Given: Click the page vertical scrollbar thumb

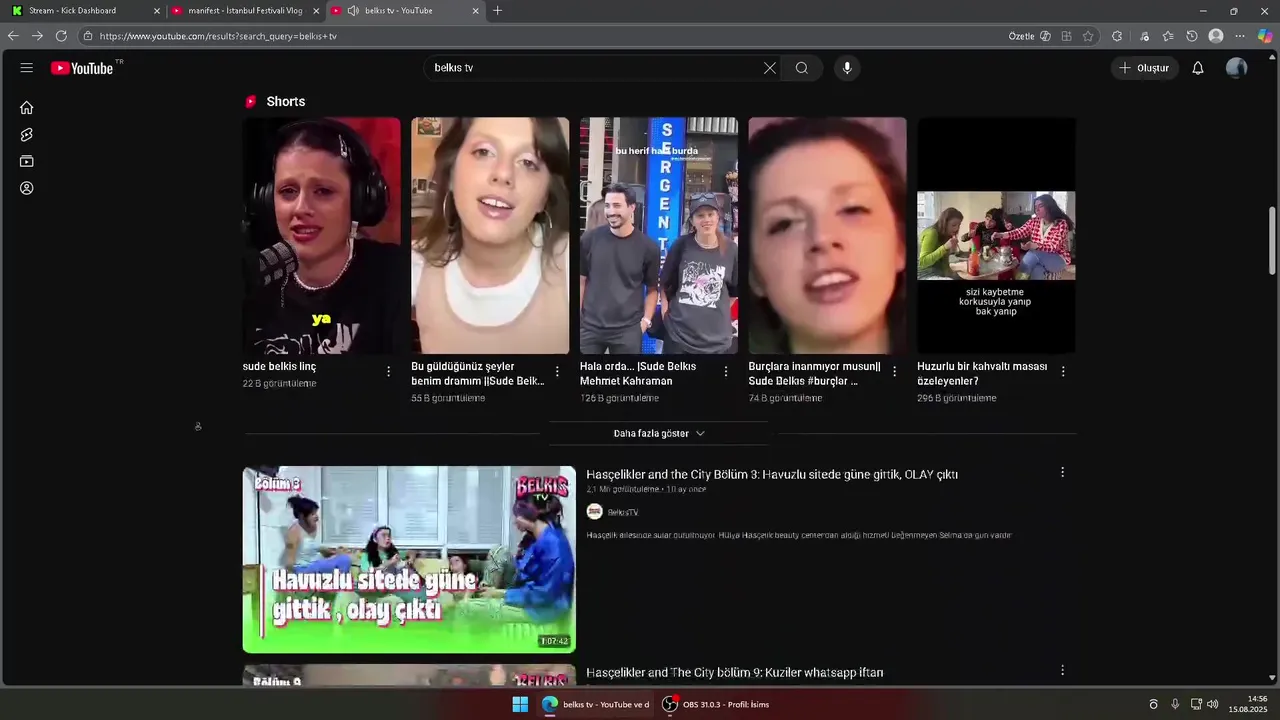Looking at the screenshot, I should 1272,240.
